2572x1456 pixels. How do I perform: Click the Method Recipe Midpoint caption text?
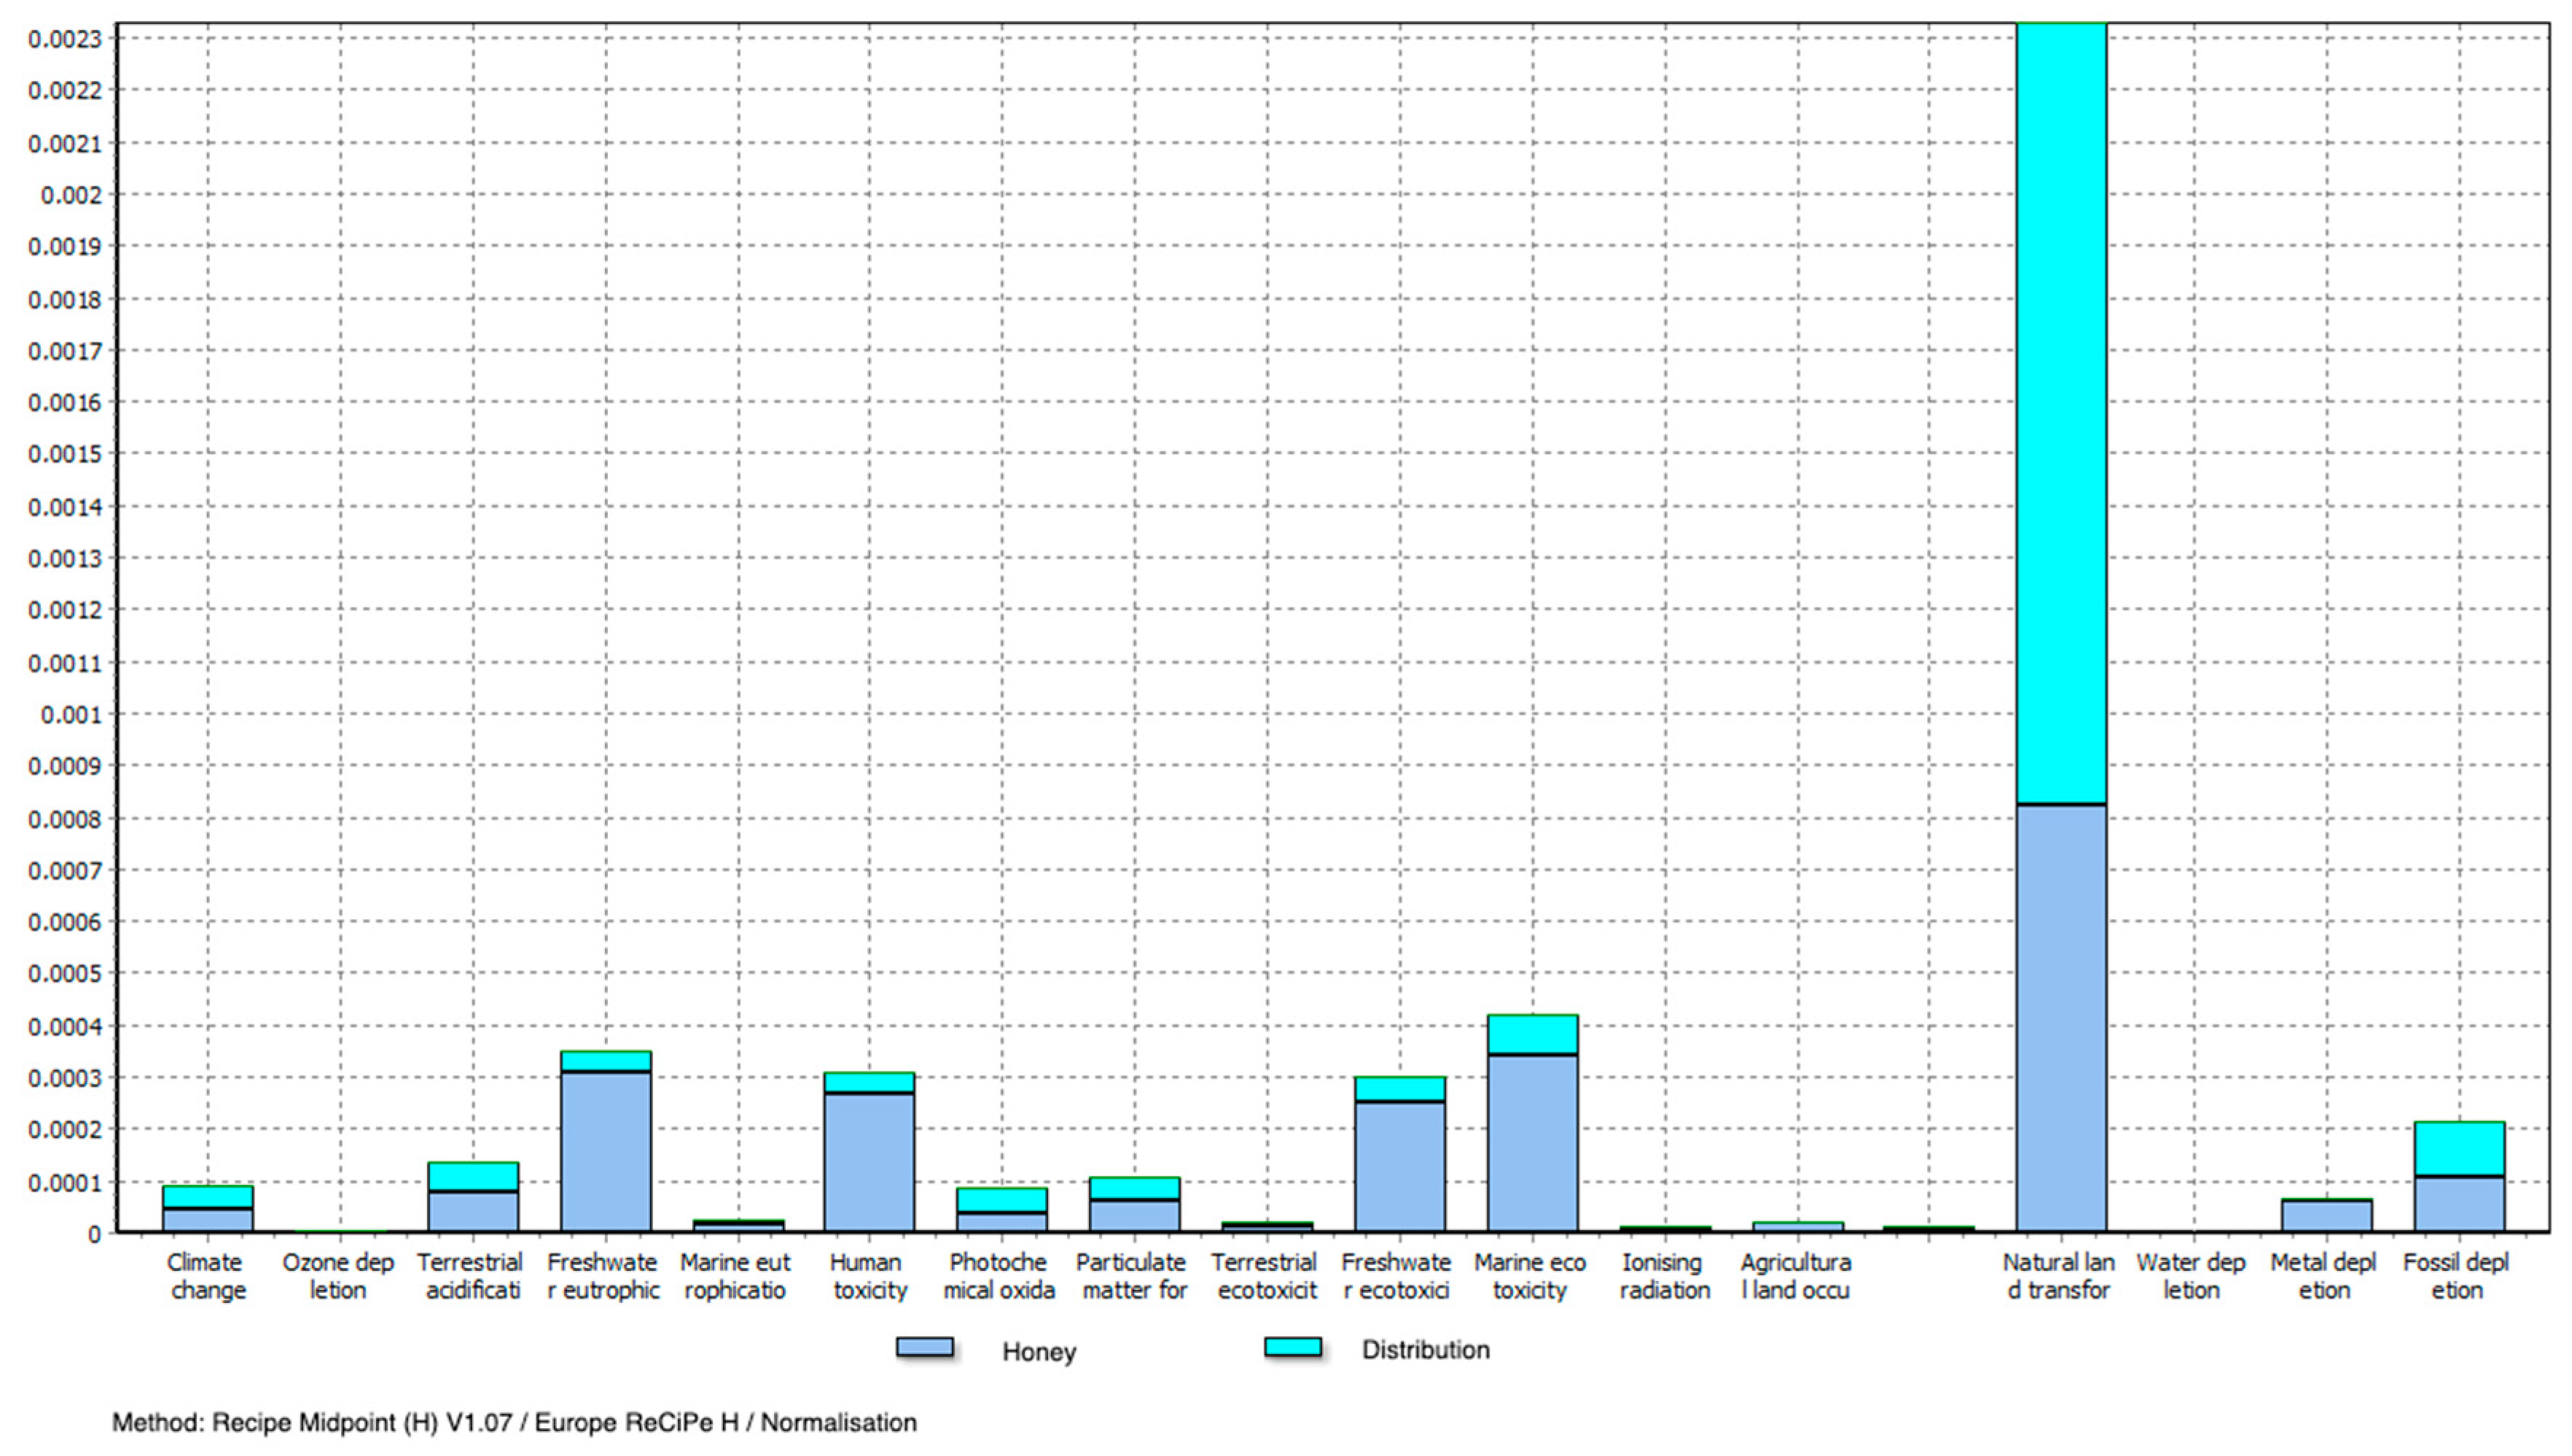(514, 1423)
